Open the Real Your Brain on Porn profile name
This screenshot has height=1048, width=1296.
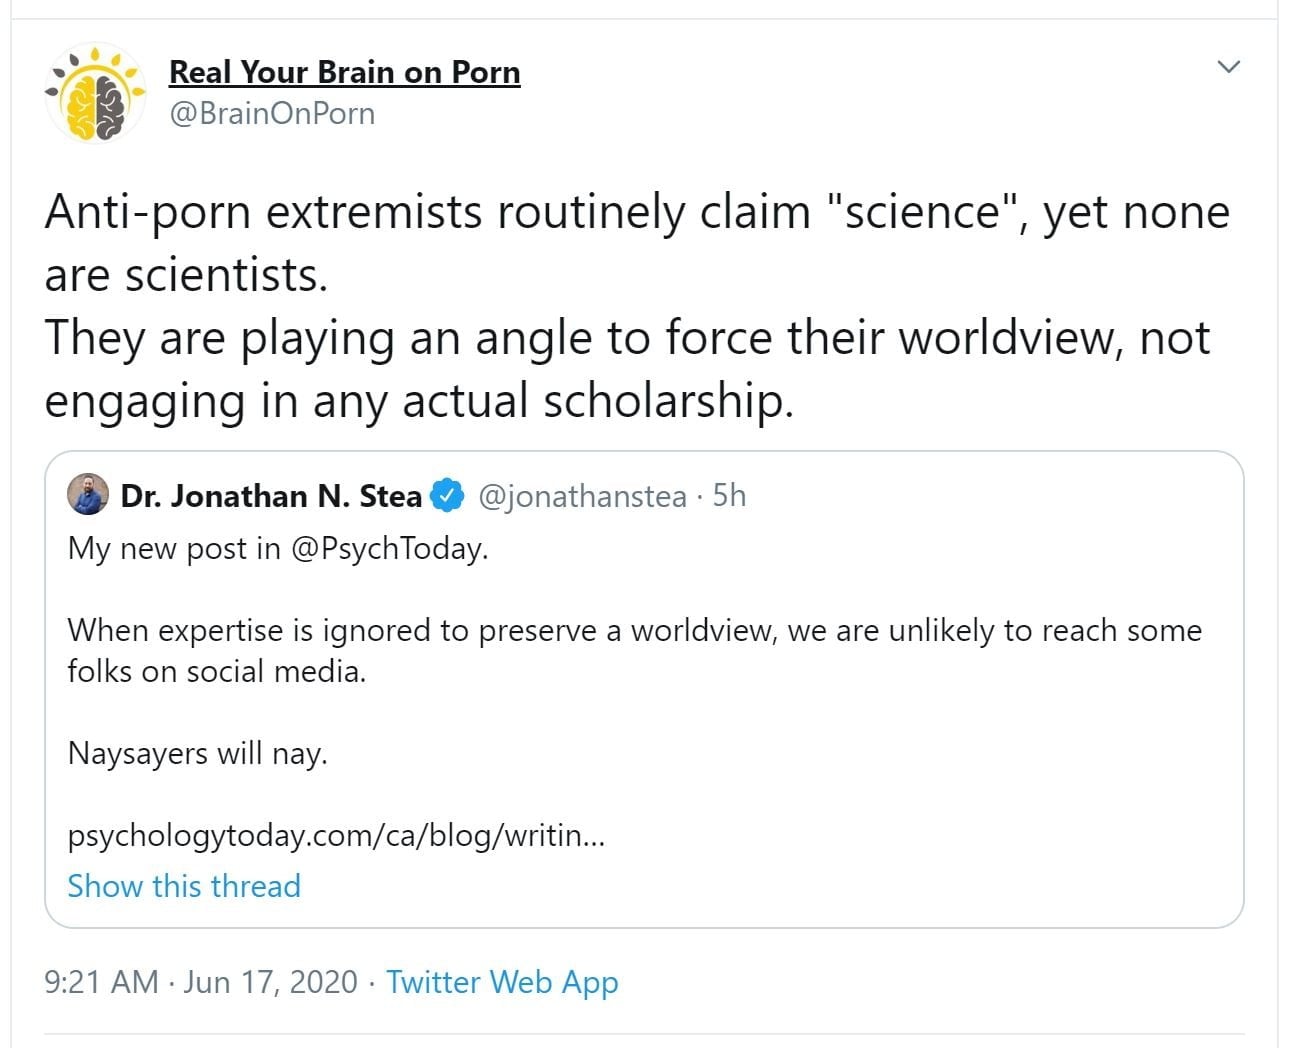pyautogui.click(x=344, y=72)
